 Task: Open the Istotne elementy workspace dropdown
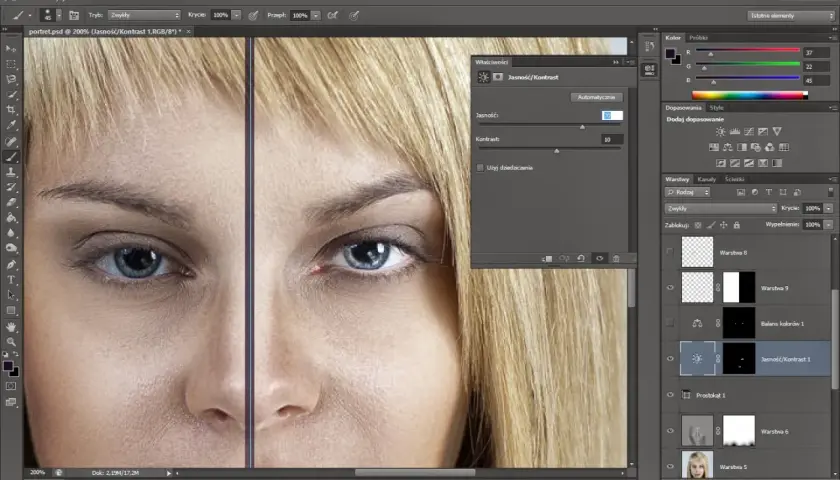(x=791, y=16)
